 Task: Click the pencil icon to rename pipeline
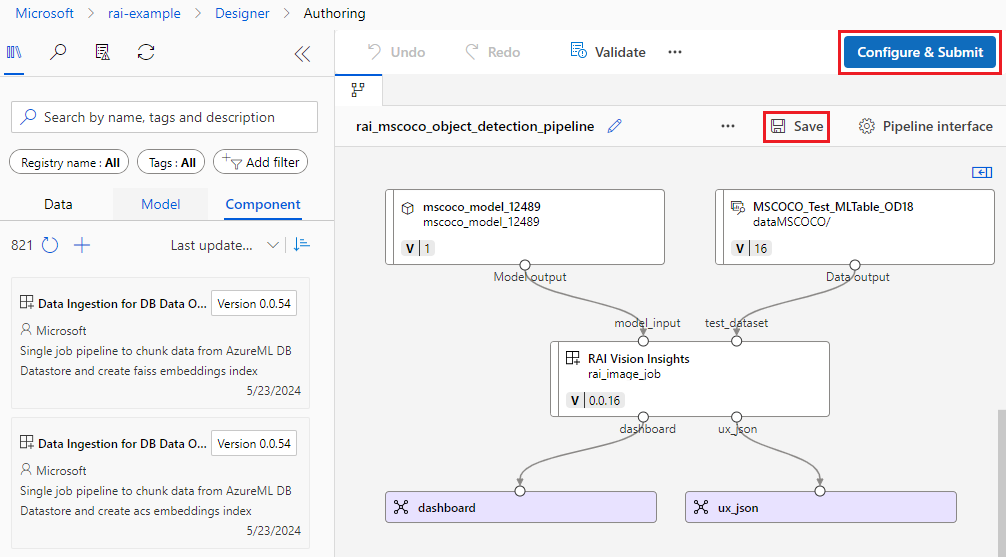click(x=615, y=126)
